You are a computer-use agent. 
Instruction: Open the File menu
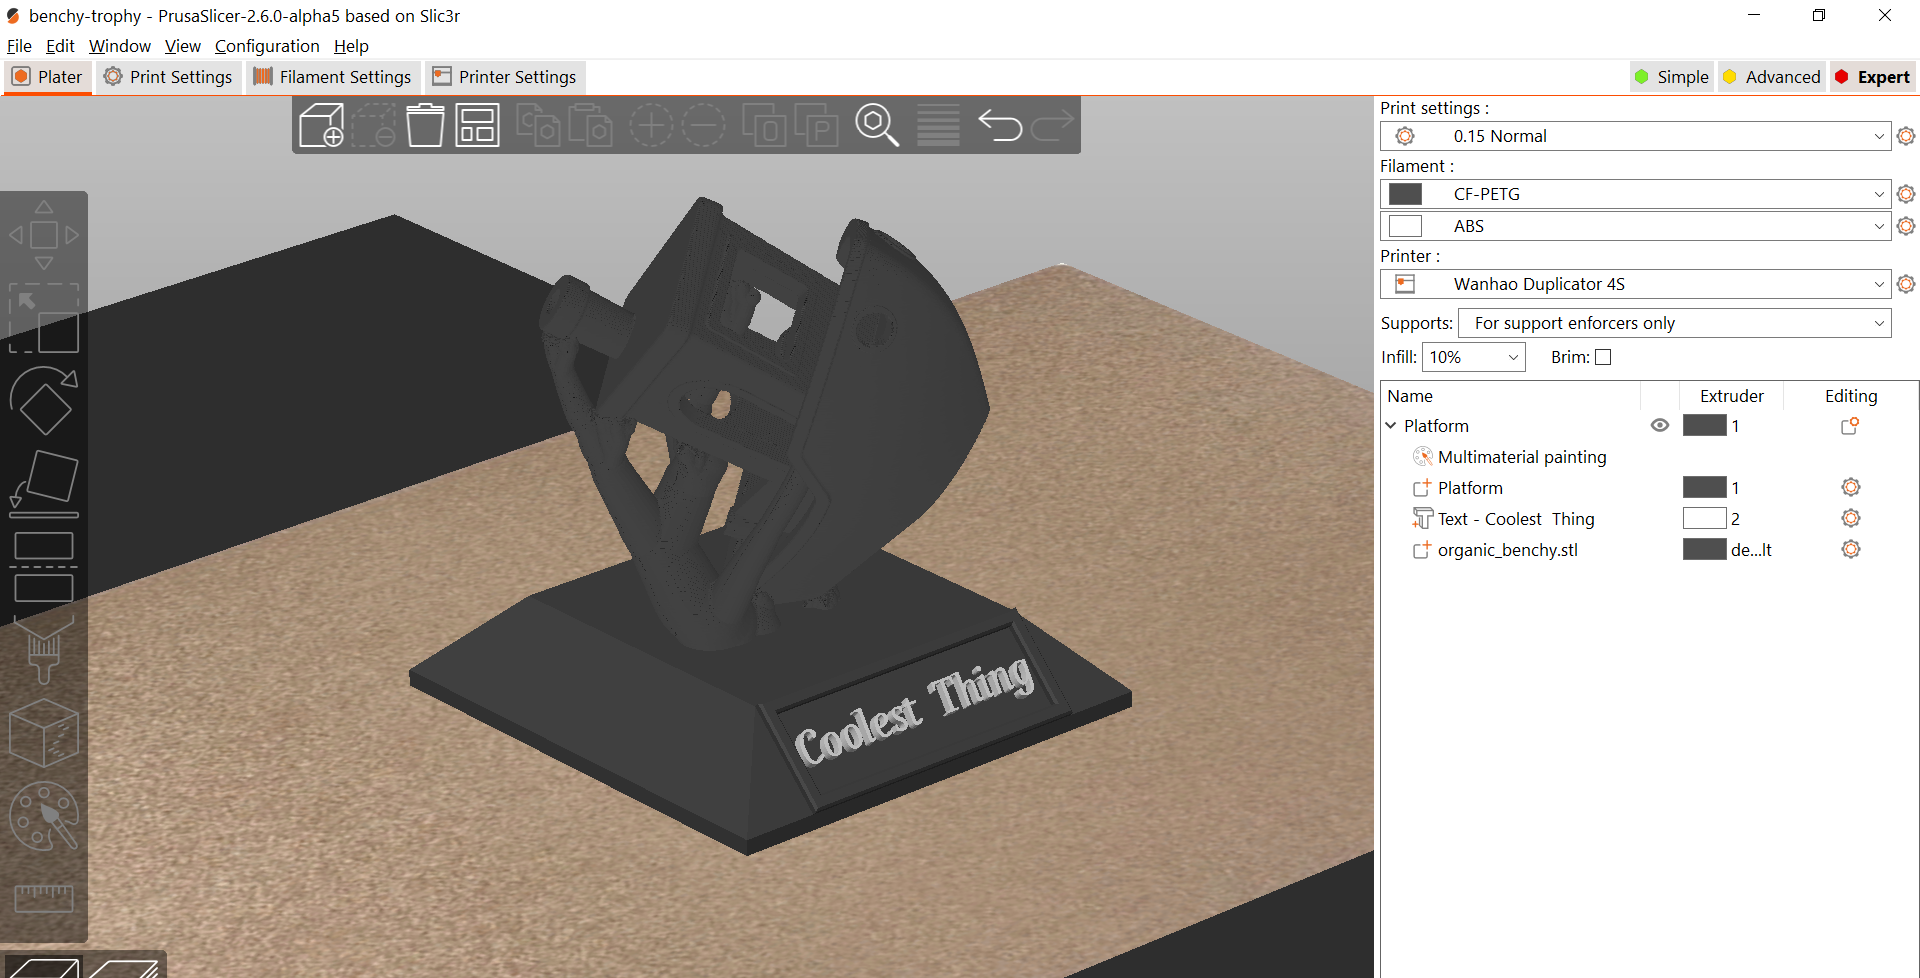tap(19, 46)
